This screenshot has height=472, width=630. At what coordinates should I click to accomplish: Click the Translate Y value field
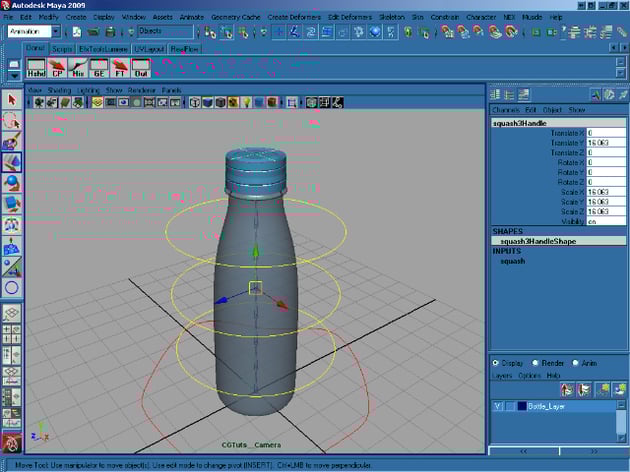(604, 143)
